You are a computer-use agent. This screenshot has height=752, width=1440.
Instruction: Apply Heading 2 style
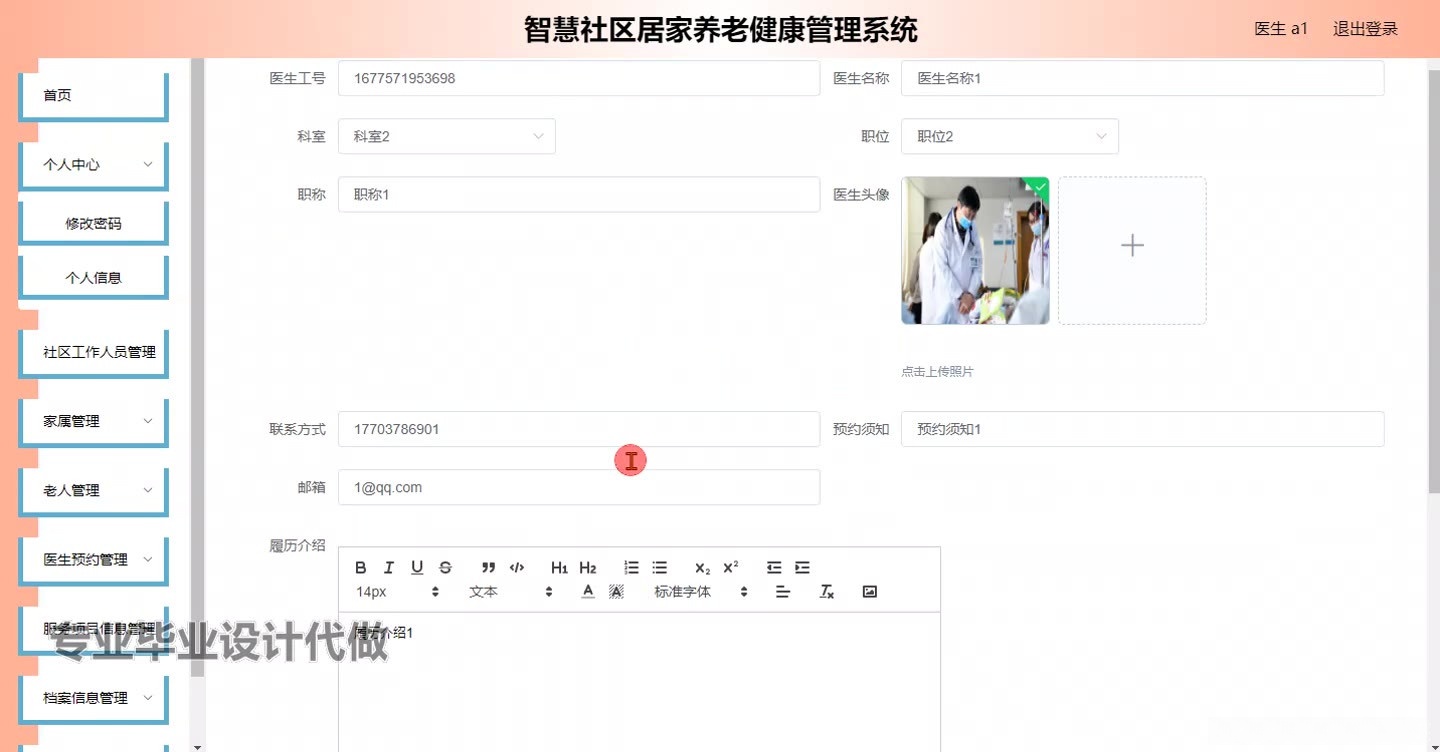588,568
